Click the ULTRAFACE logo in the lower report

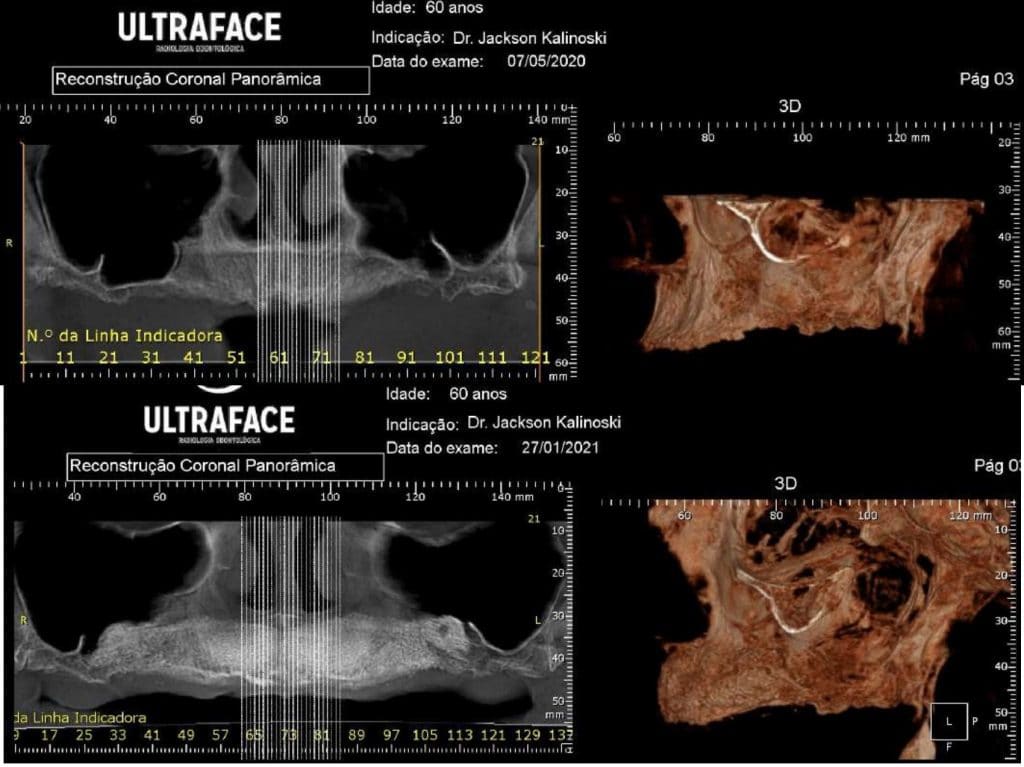click(x=219, y=420)
